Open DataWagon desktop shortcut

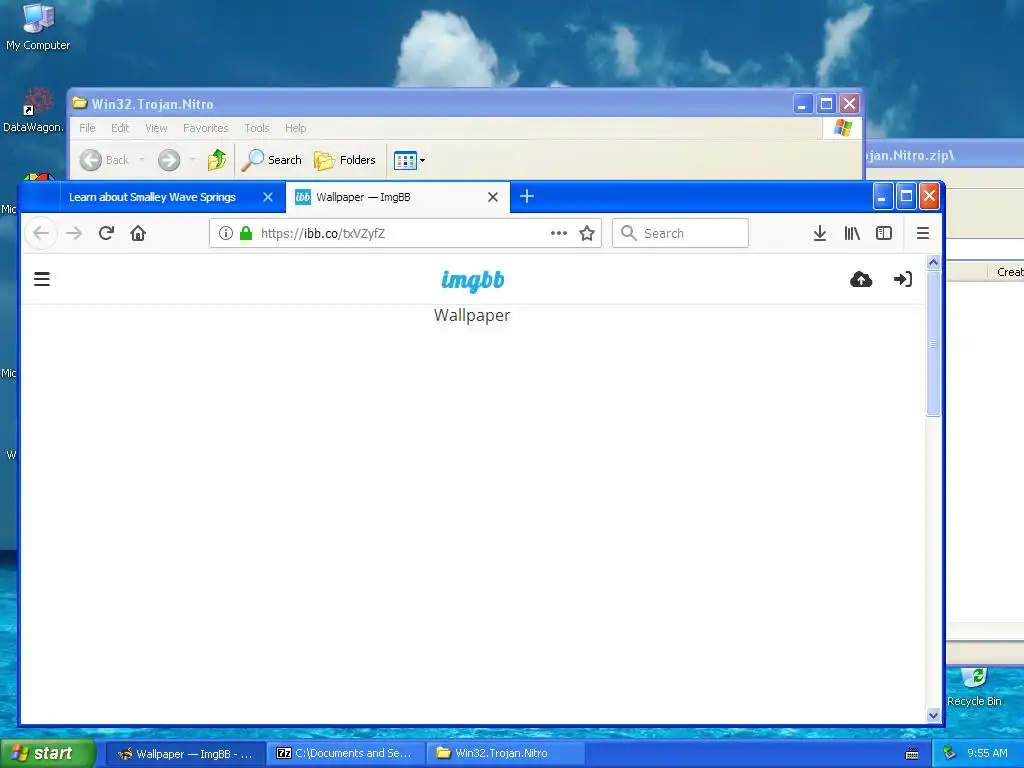point(33,110)
